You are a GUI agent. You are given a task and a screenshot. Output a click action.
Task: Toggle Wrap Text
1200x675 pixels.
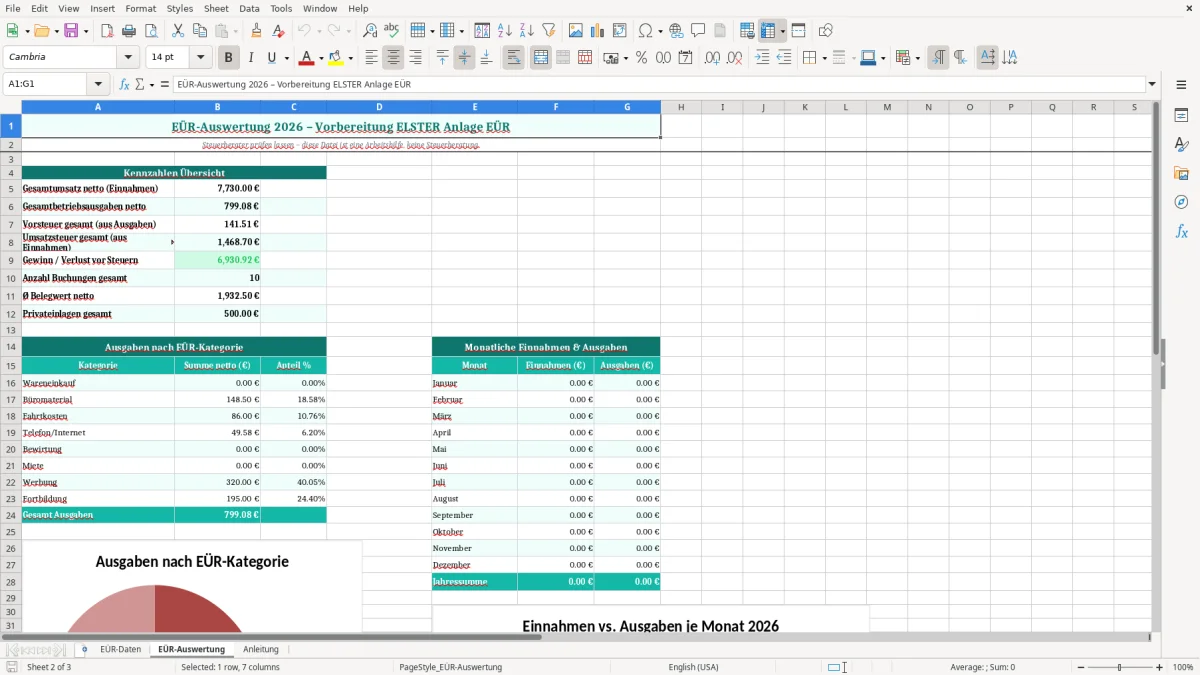tap(513, 58)
